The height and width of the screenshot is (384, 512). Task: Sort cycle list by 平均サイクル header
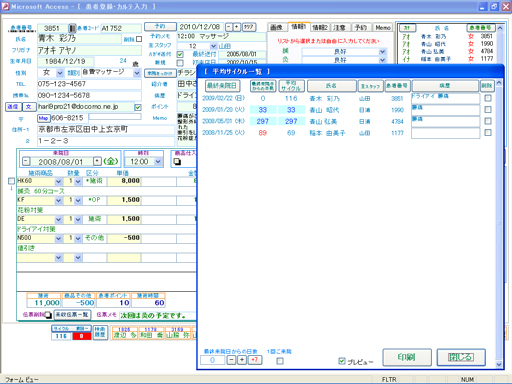291,86
